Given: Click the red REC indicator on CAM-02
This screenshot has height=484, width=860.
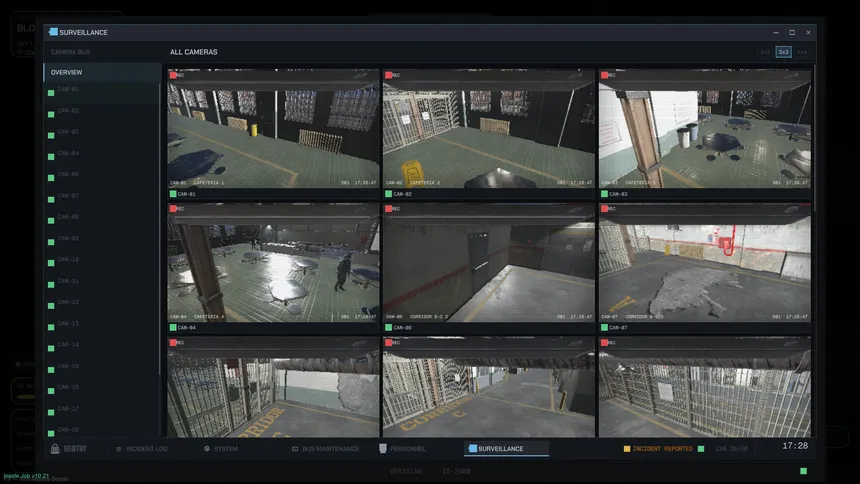Looking at the screenshot, I should pyautogui.click(x=388, y=75).
